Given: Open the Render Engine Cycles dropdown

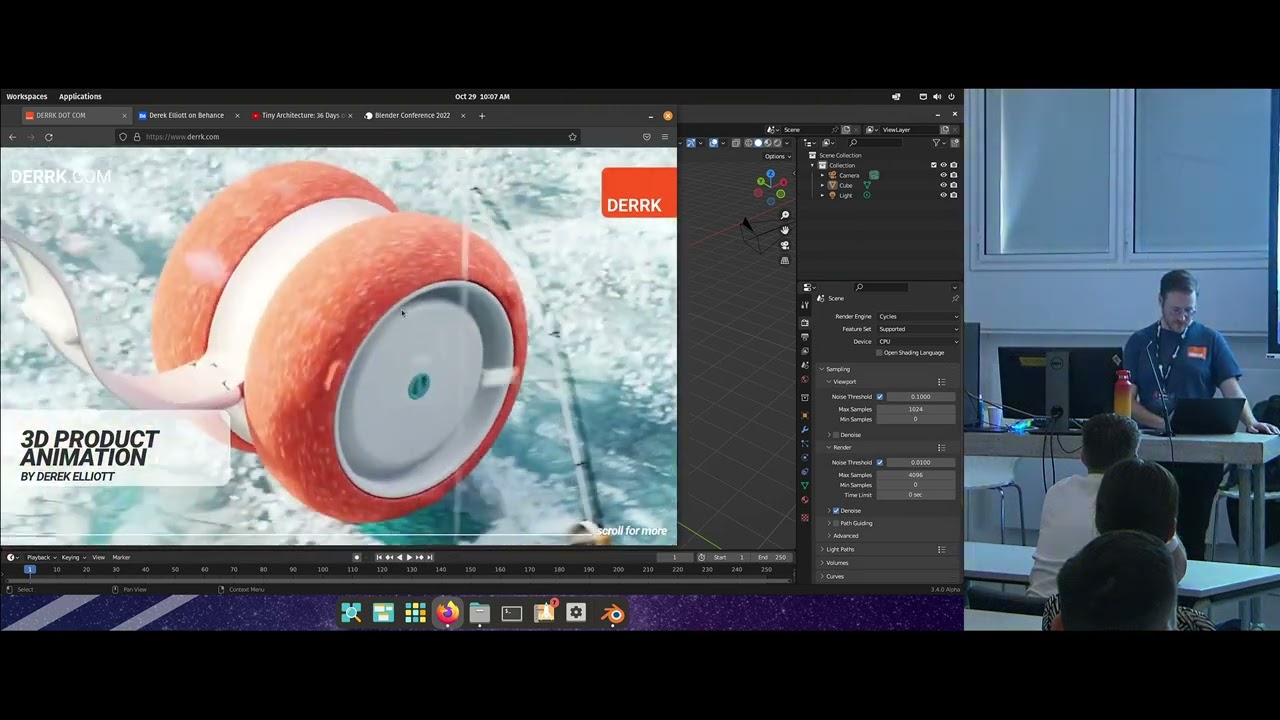Looking at the screenshot, I should 918,316.
